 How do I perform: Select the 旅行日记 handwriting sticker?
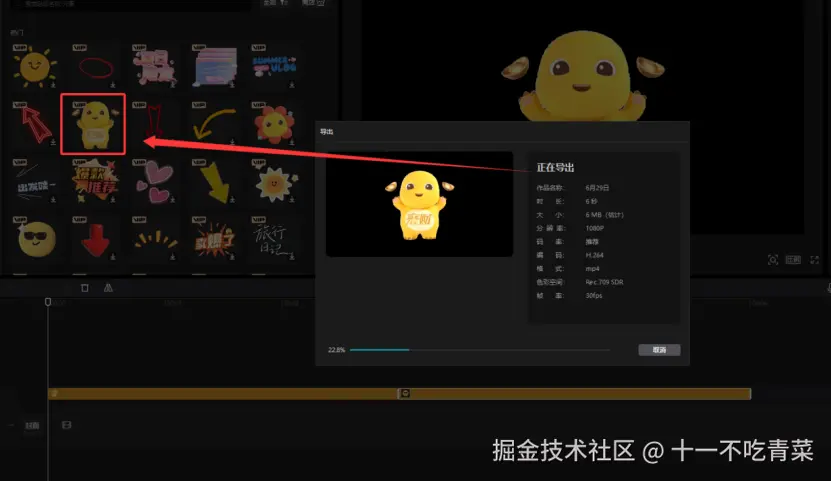[x=274, y=239]
